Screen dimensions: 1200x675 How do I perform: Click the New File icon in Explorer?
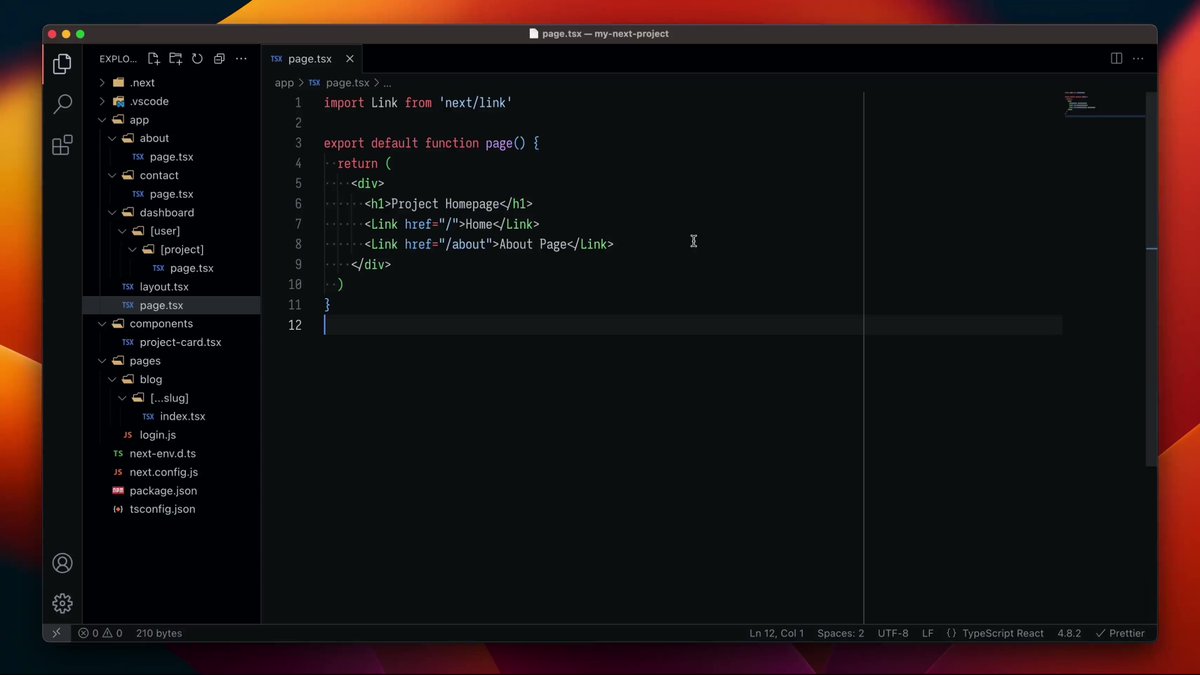point(154,59)
